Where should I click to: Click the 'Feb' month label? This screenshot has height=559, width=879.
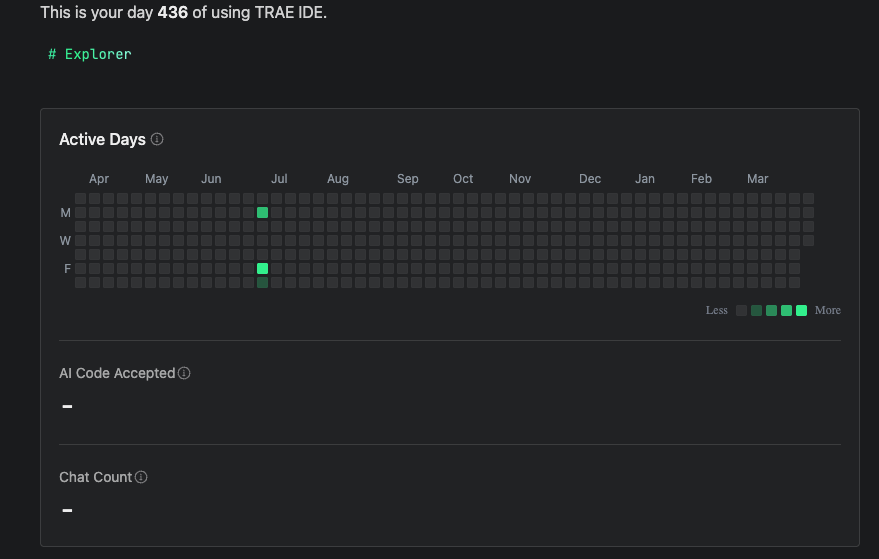(701, 179)
